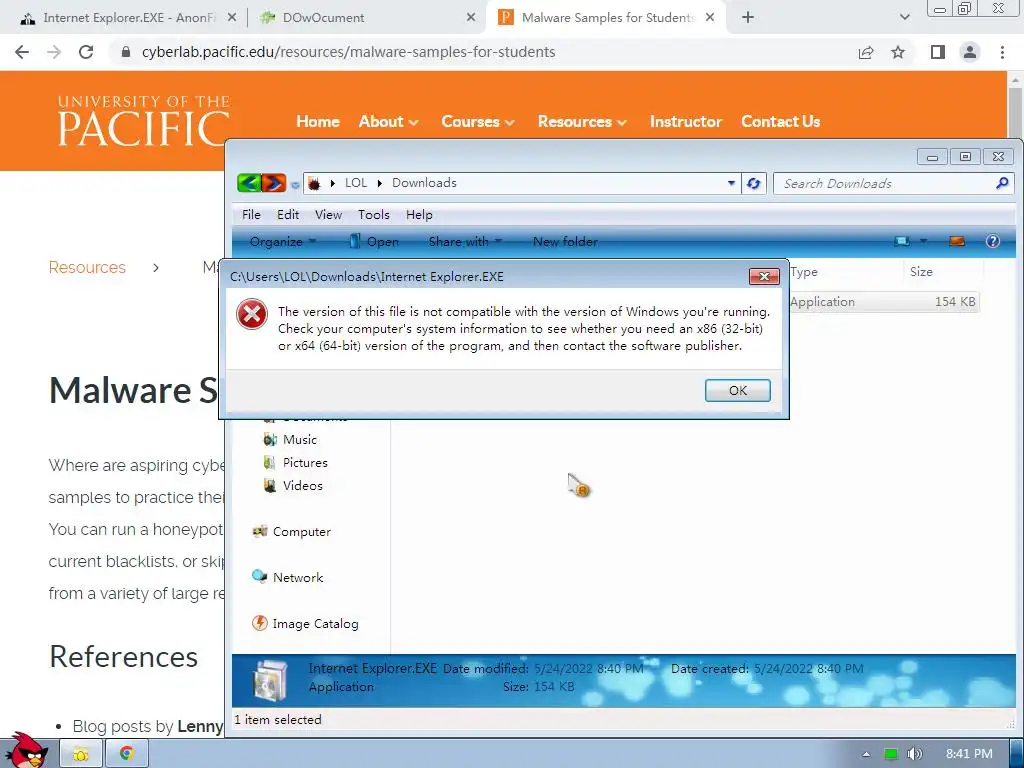Screen dimensions: 1024x768
Task: Open the Instructor nav link
Action: tap(686, 121)
